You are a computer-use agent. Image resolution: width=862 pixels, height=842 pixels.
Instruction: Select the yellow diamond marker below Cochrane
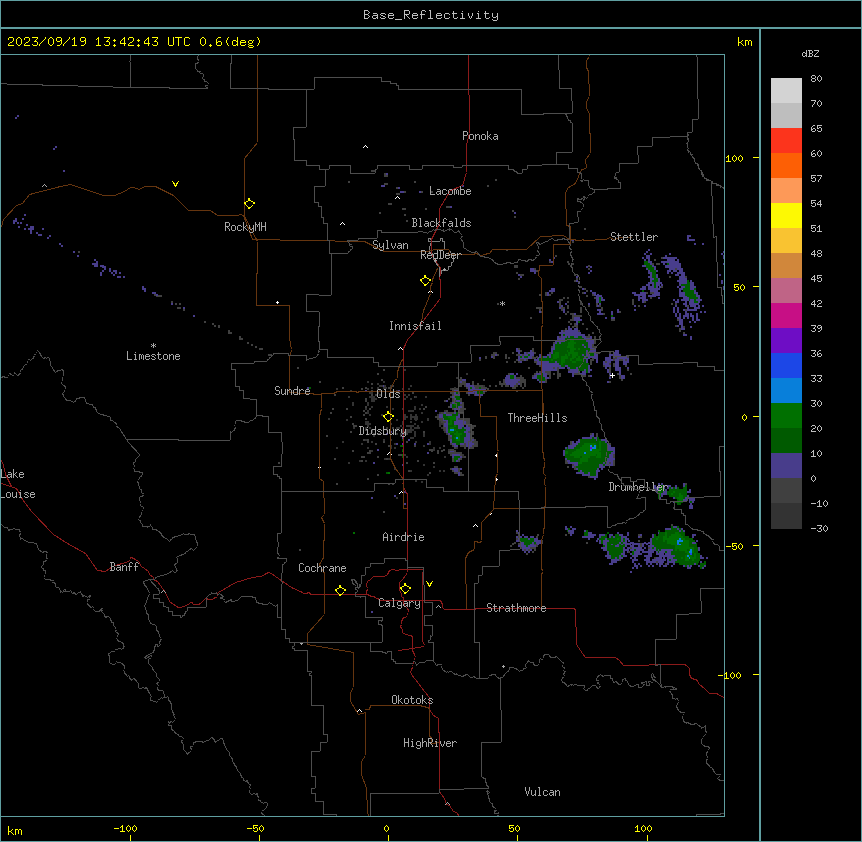(x=340, y=590)
